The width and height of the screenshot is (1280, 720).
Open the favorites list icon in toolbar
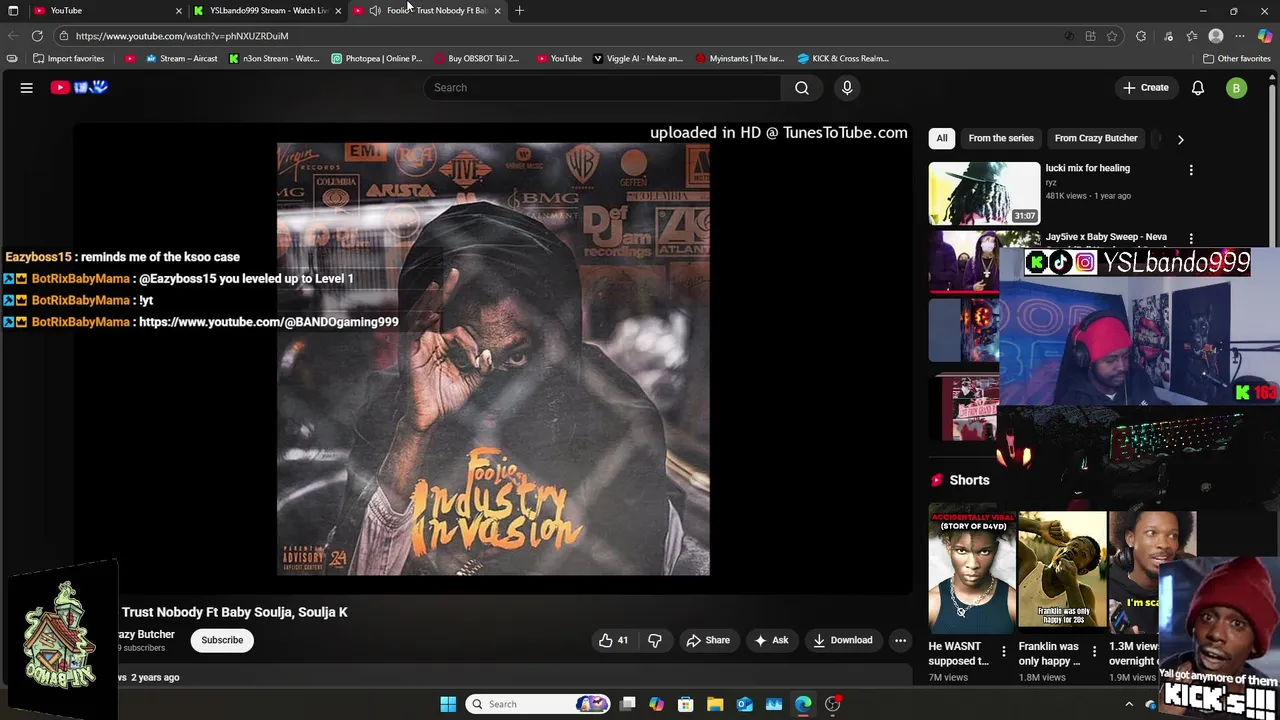1192,36
